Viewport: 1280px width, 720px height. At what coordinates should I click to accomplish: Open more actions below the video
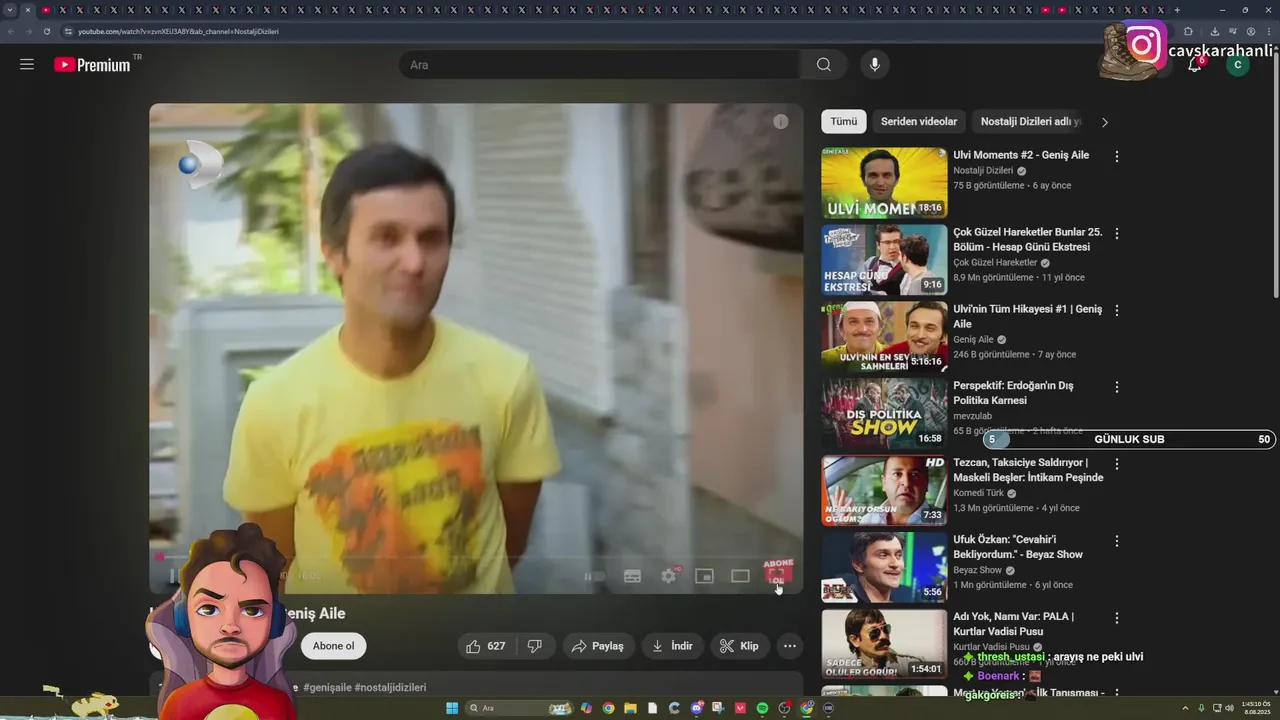click(790, 646)
